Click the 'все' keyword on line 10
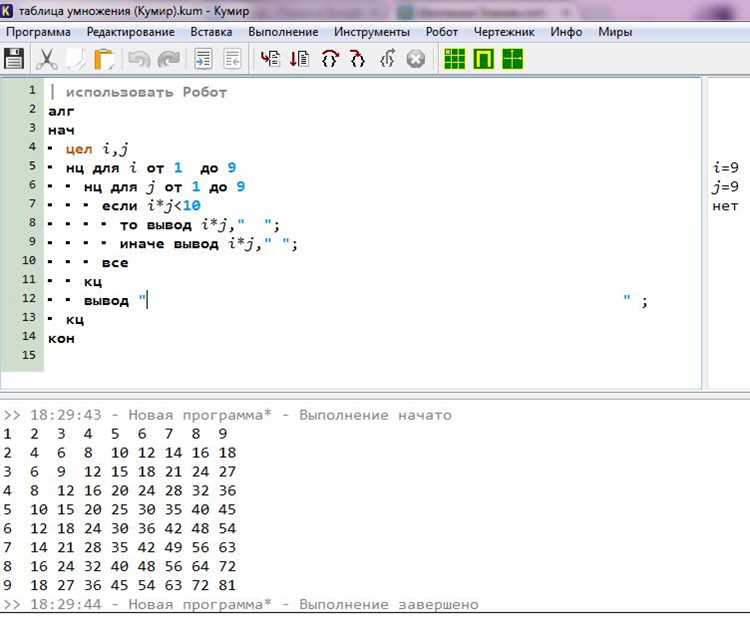 point(115,263)
